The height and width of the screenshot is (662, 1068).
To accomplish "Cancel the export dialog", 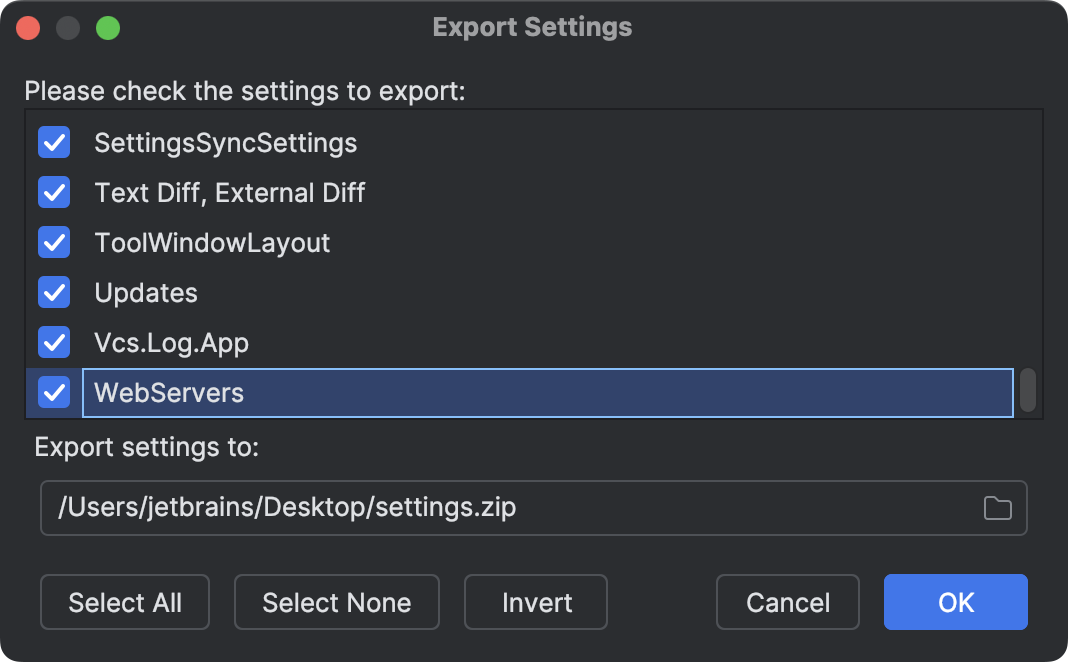I will point(787,602).
